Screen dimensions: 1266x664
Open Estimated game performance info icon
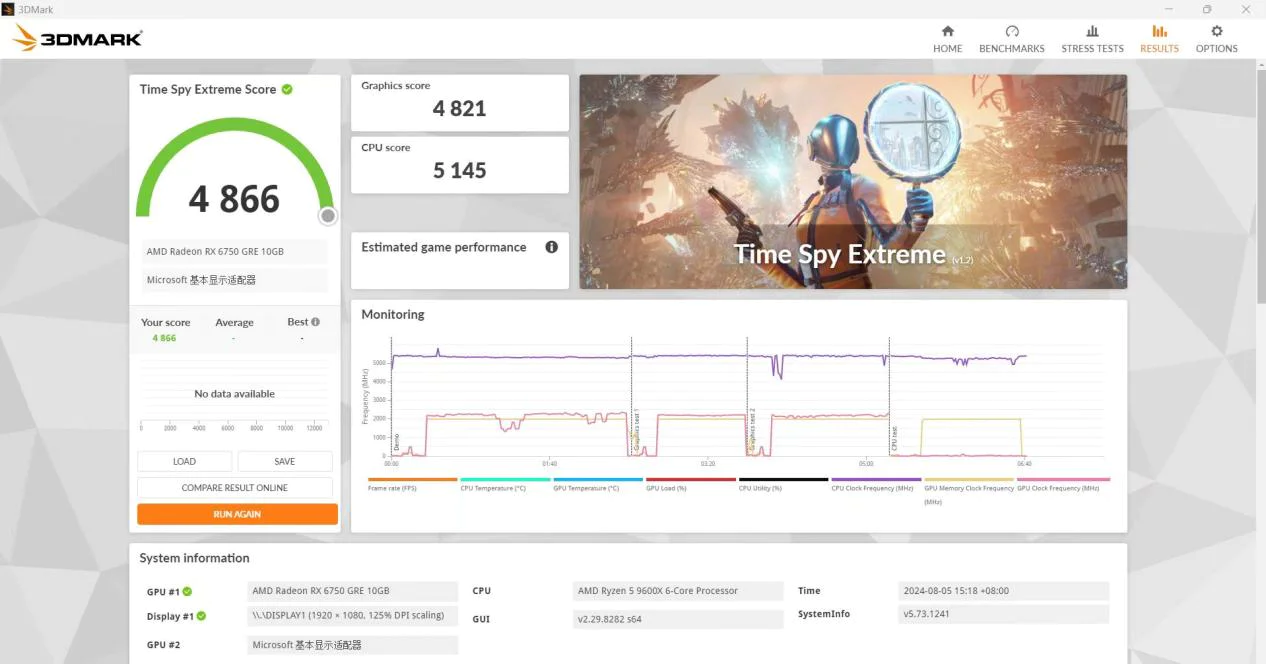[x=551, y=247]
